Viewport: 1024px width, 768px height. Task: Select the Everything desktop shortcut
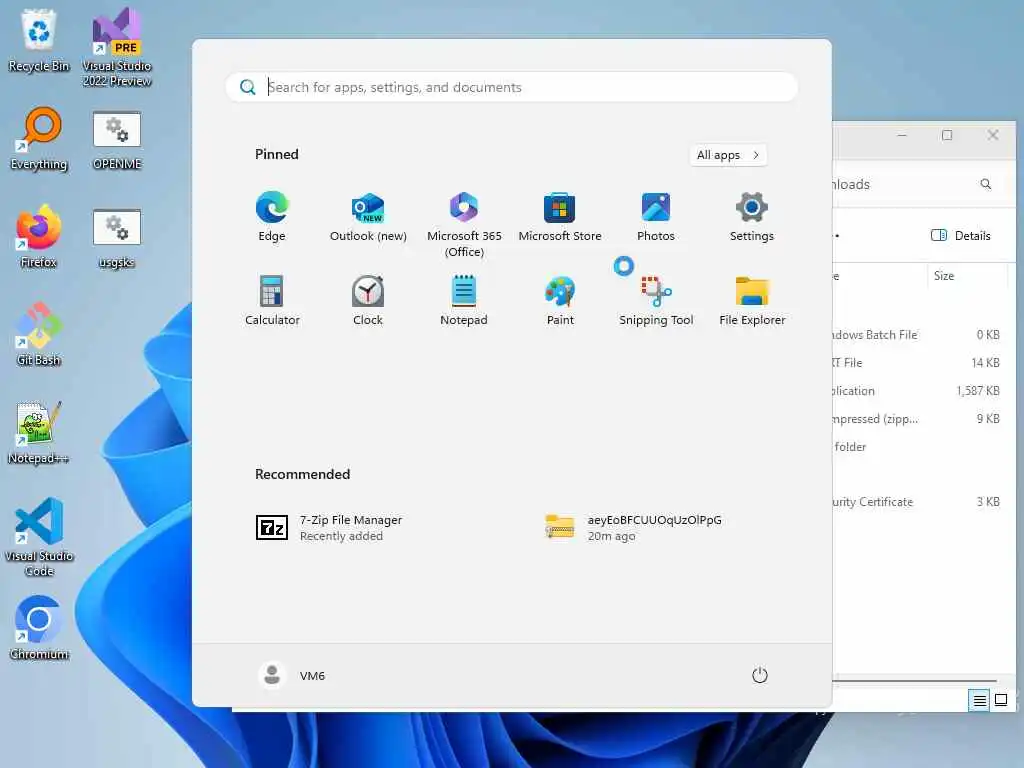(39, 138)
